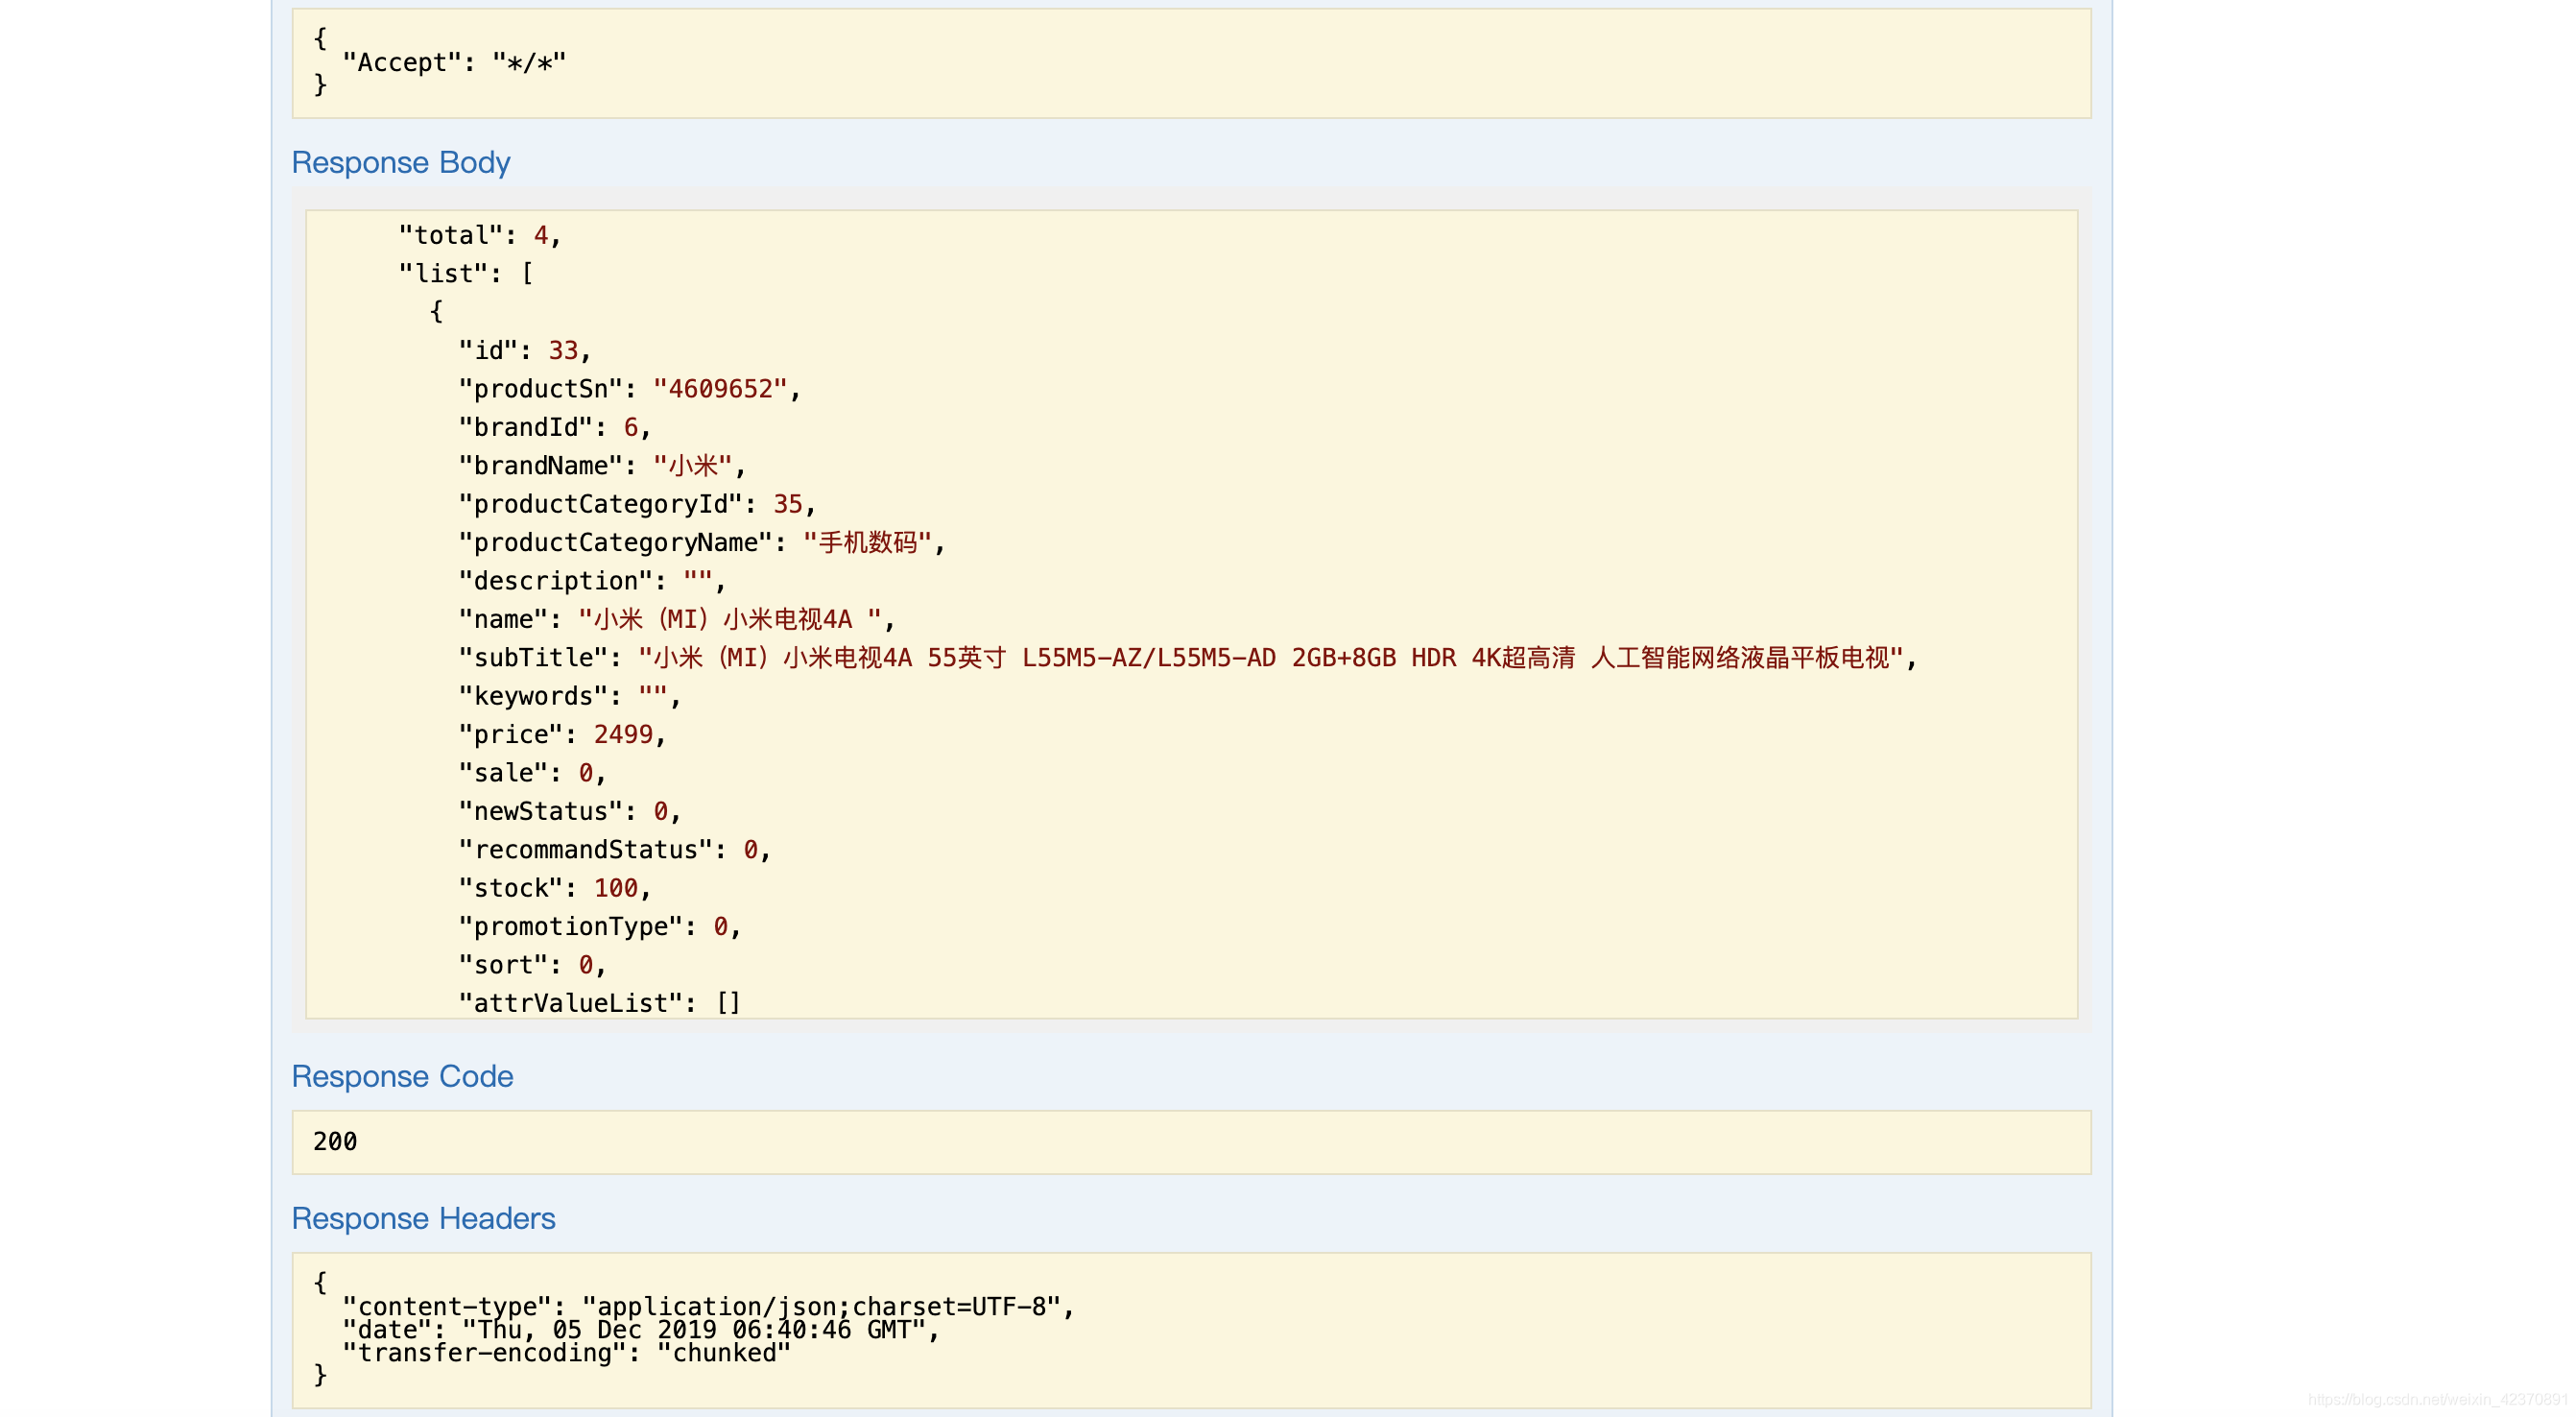Click the "sale": 0 line
Screen dimensions: 2576x1417
(532, 773)
